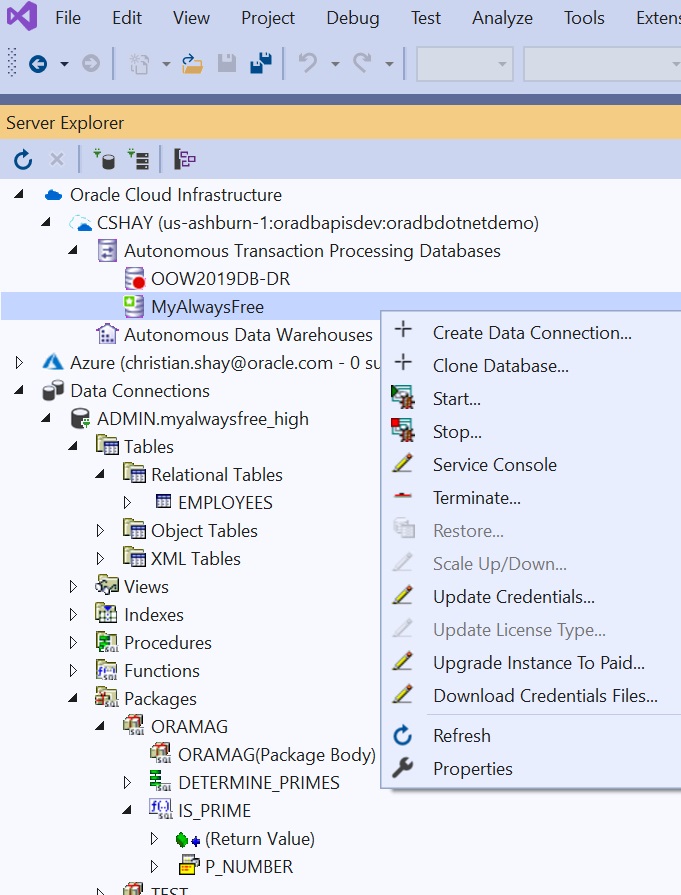681x895 pixels.
Task: Select the P_NUMBER parameter item
Action: pyautogui.click(x=249, y=866)
